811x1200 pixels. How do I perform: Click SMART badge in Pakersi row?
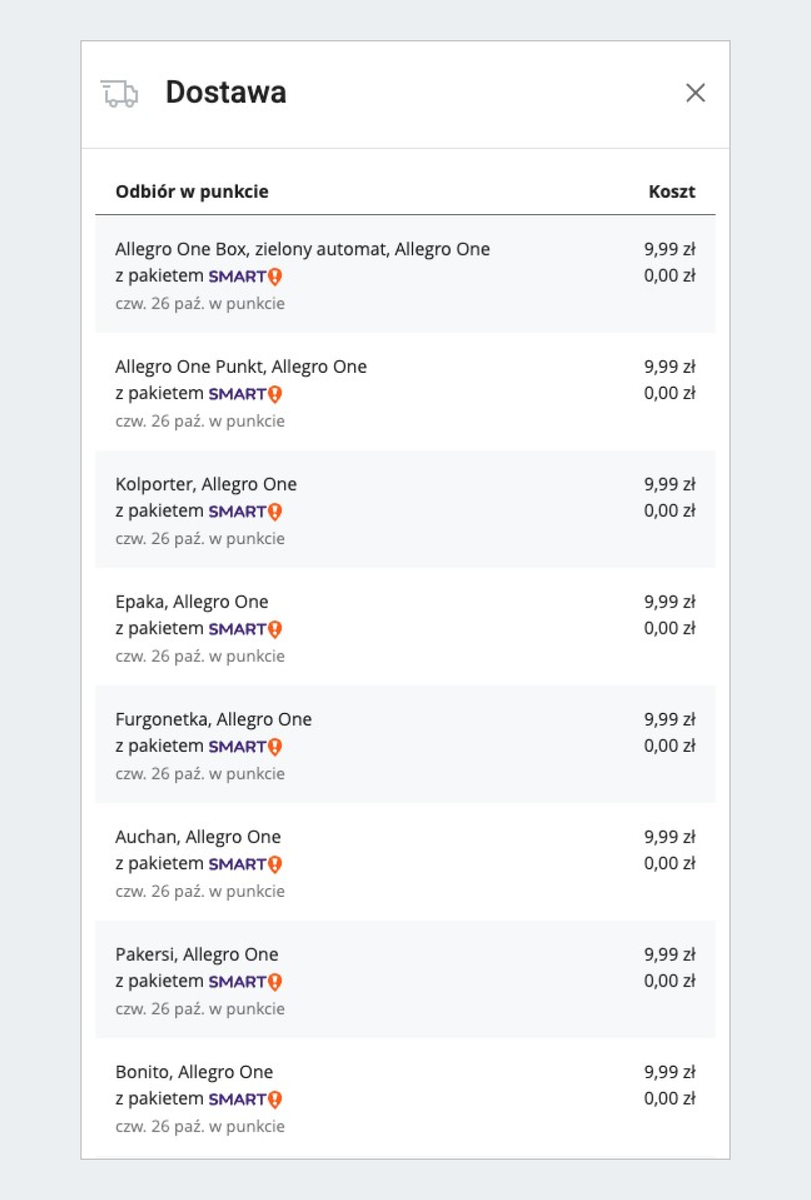click(245, 981)
